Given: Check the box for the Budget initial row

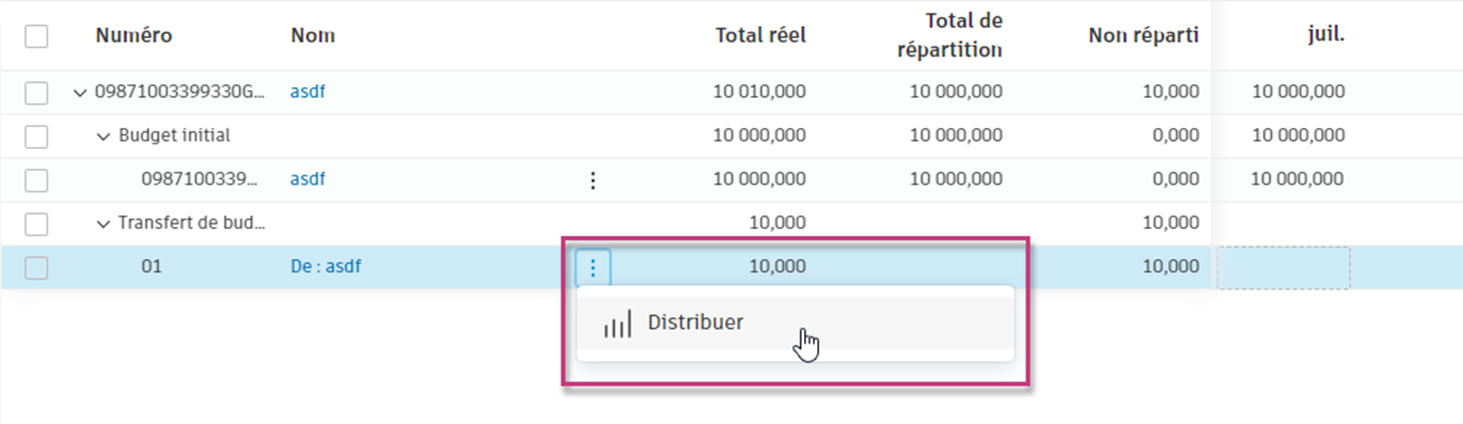Looking at the screenshot, I should [36, 137].
